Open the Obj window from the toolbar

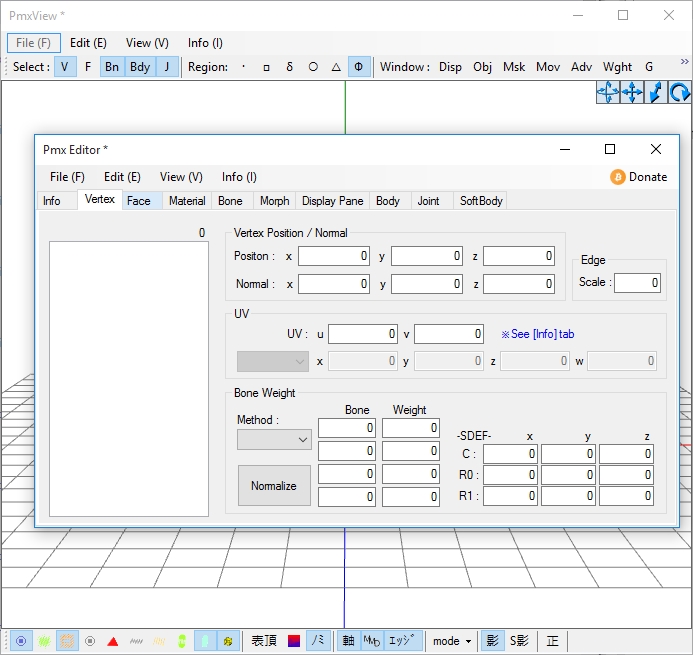(x=482, y=67)
